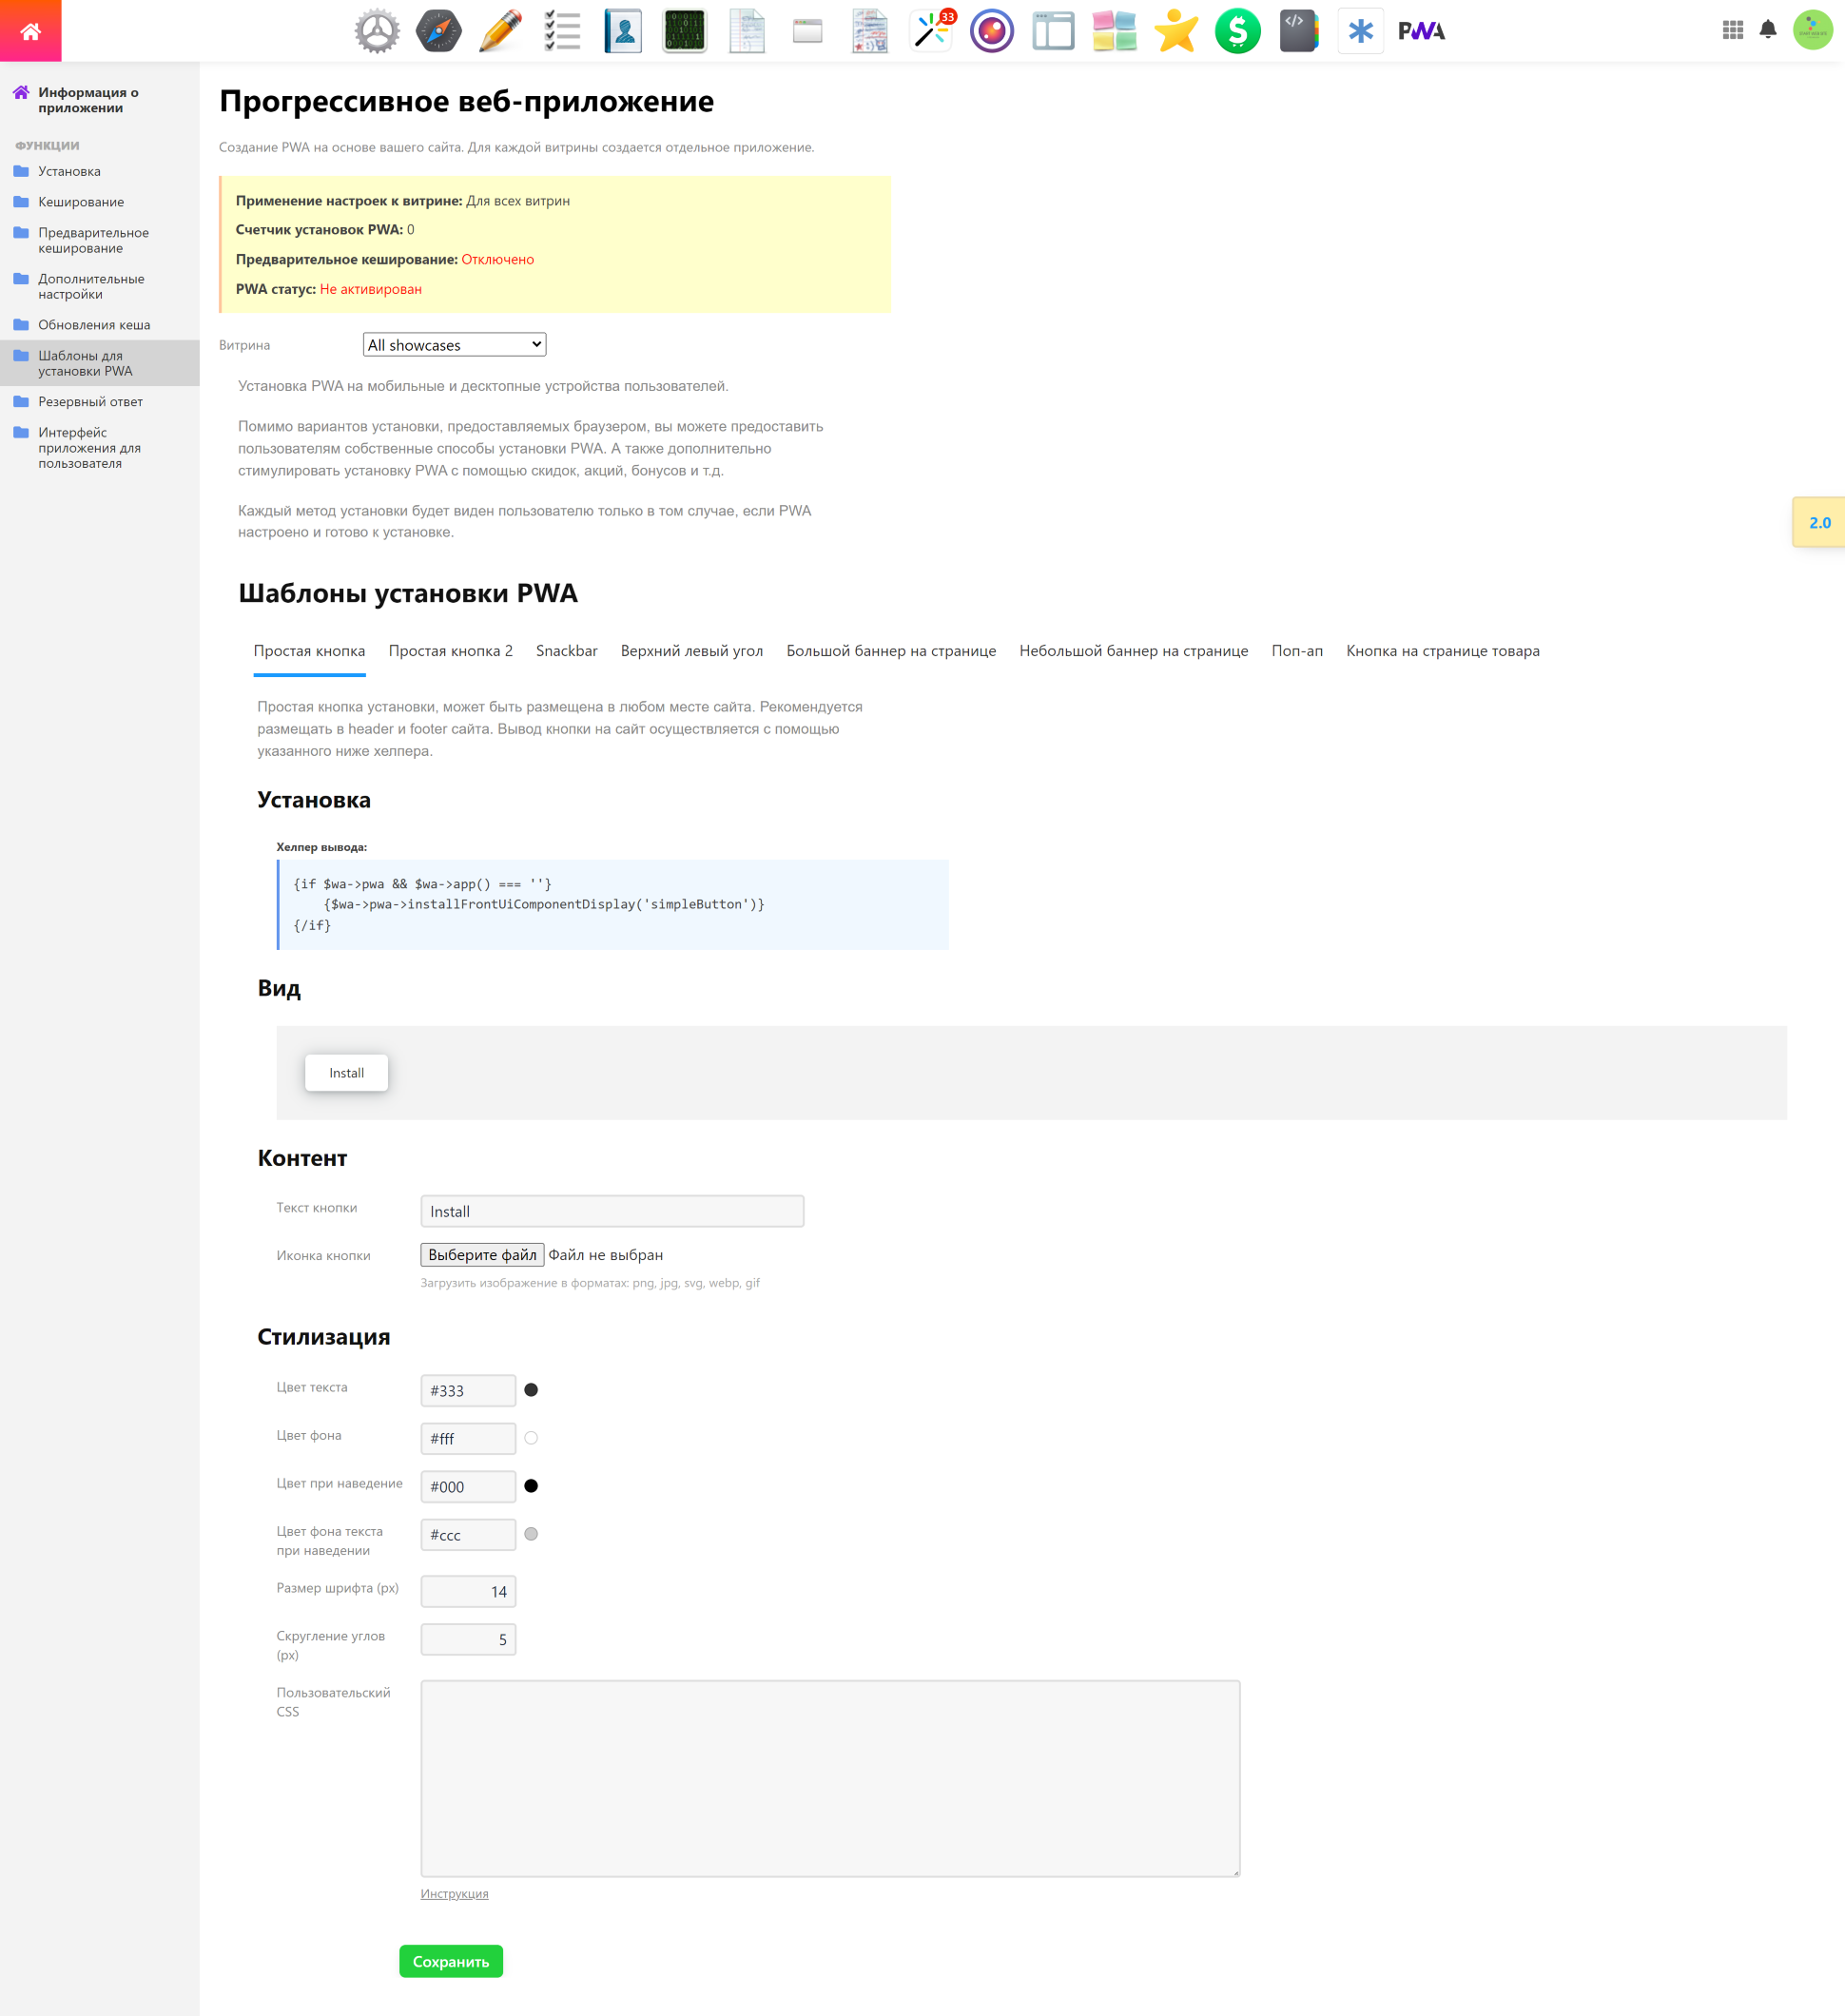This screenshot has width=1845, height=2016.
Task: Click the #333 text color swatch
Action: [x=531, y=1390]
